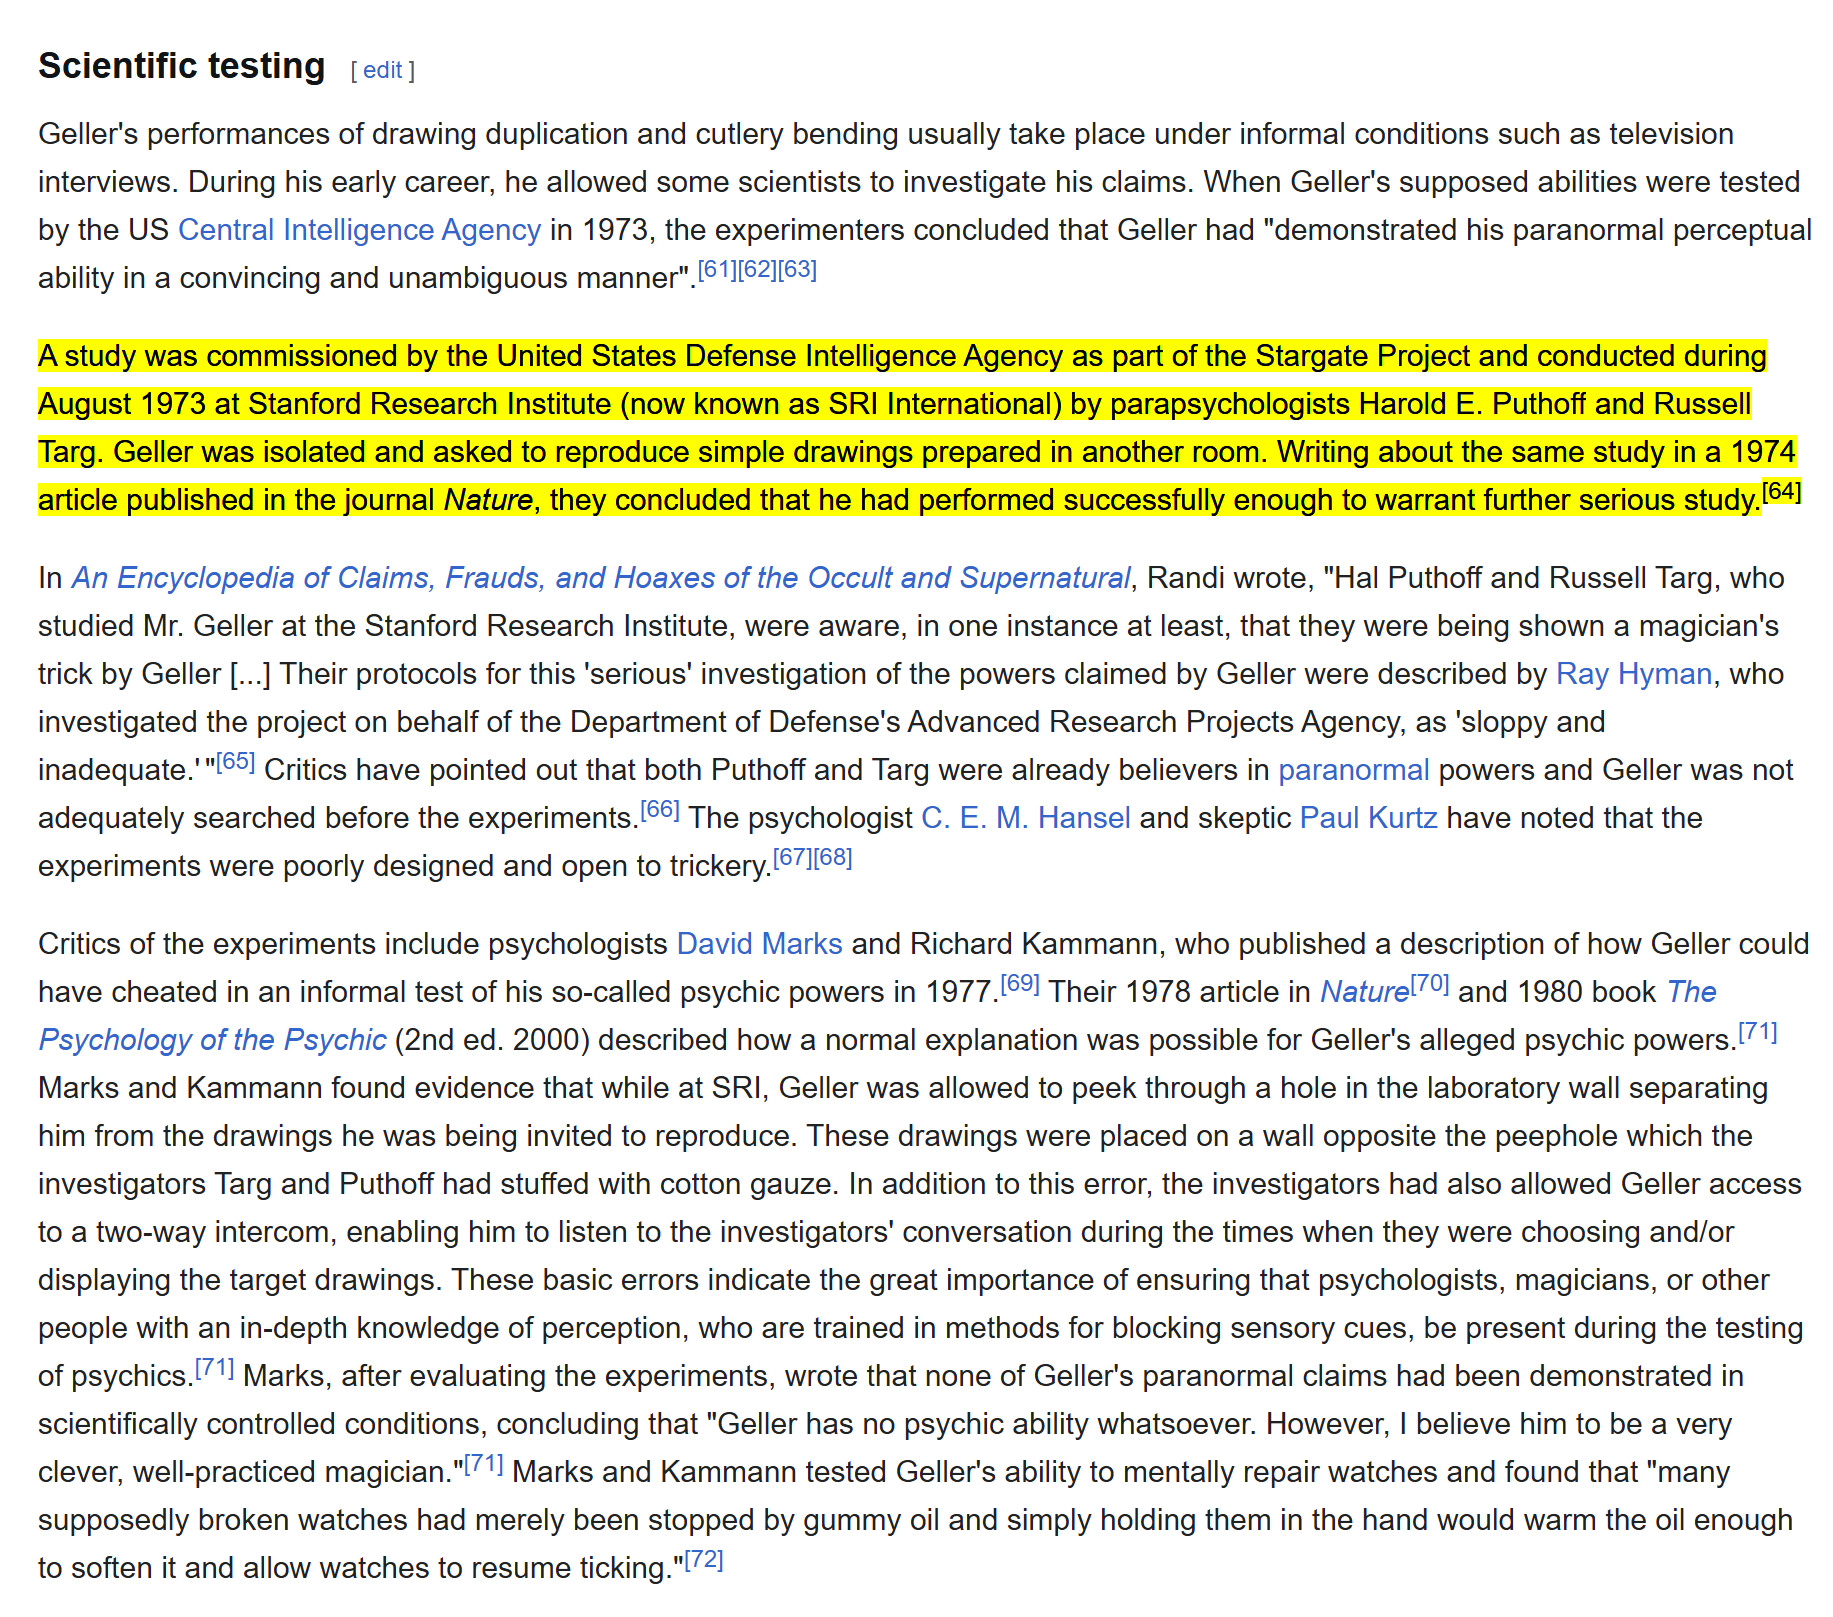Open citation reference [70]
The height and width of the screenshot is (1617, 1833).
(x=1429, y=983)
